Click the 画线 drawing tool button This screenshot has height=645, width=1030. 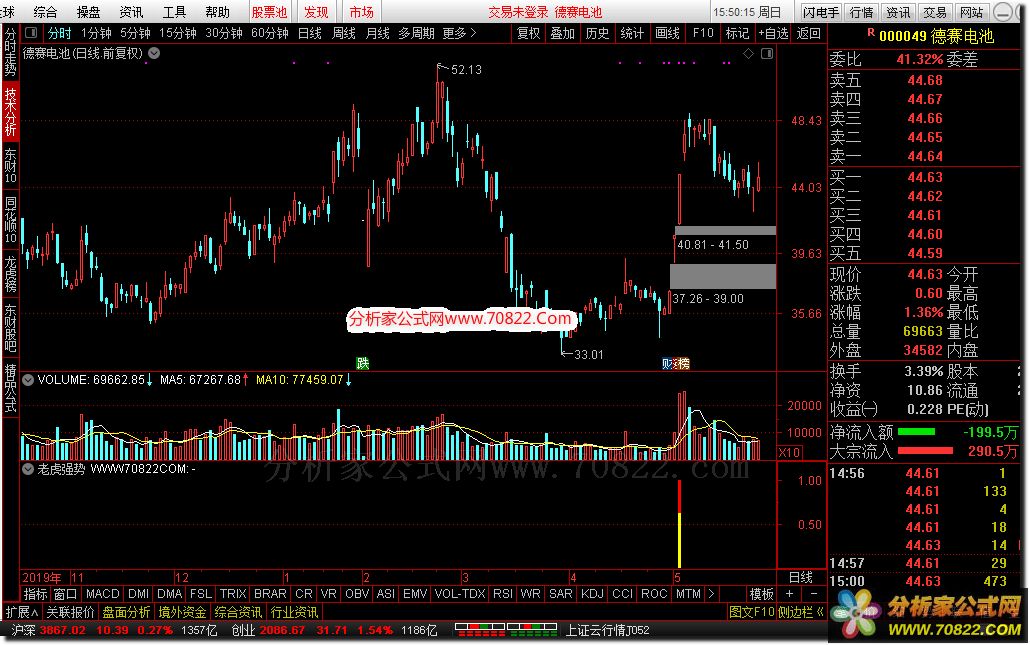pyautogui.click(x=667, y=33)
